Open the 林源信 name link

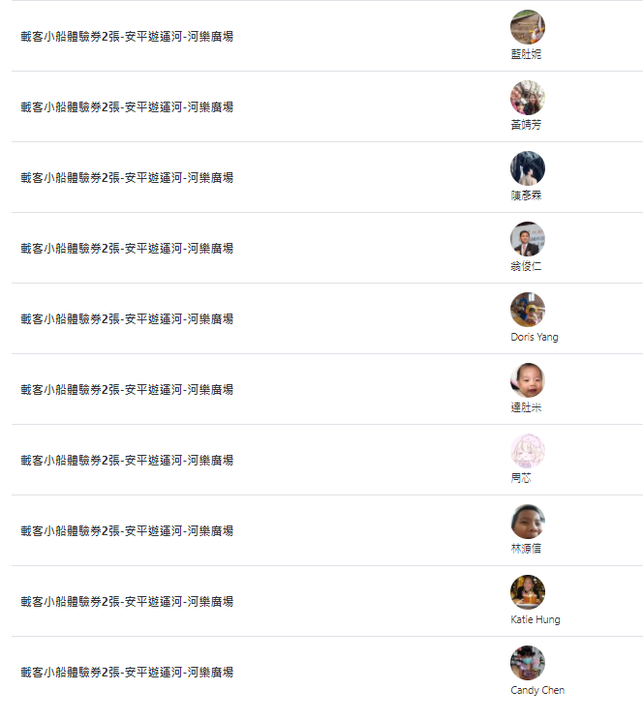(526, 549)
